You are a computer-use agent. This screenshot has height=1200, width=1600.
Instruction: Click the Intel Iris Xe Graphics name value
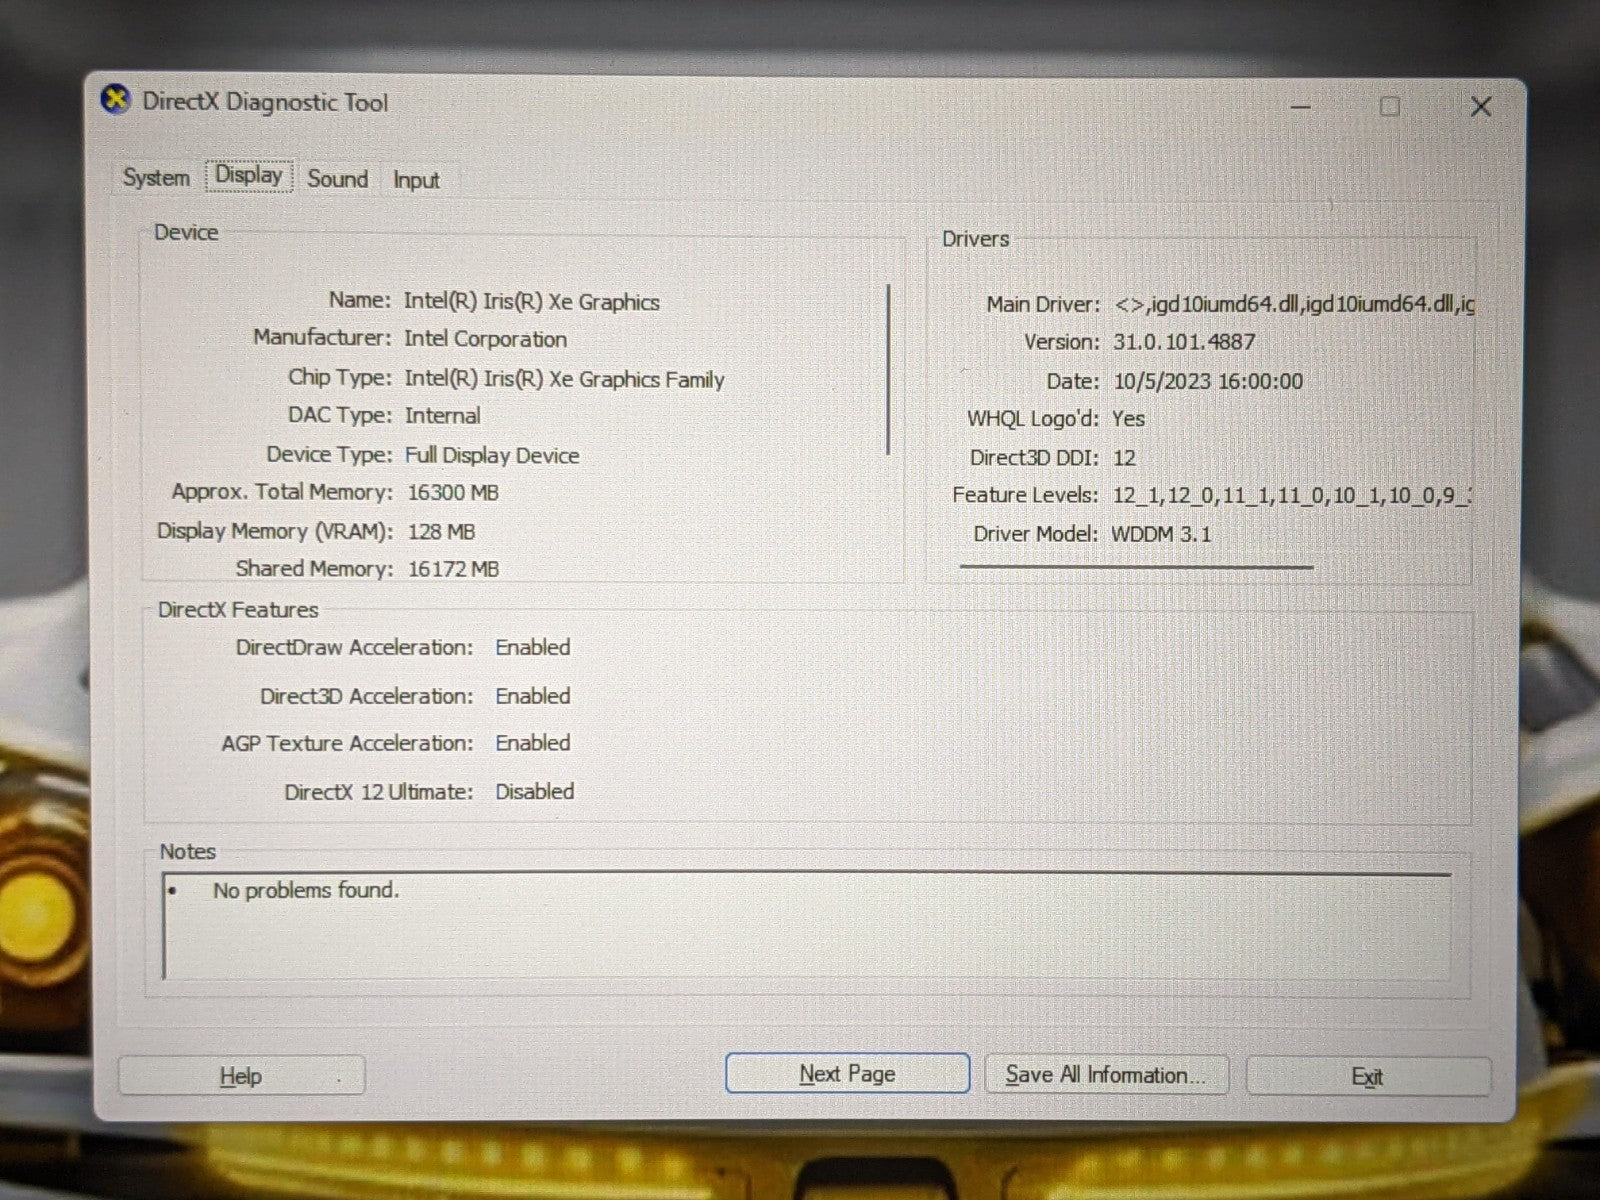click(x=531, y=302)
